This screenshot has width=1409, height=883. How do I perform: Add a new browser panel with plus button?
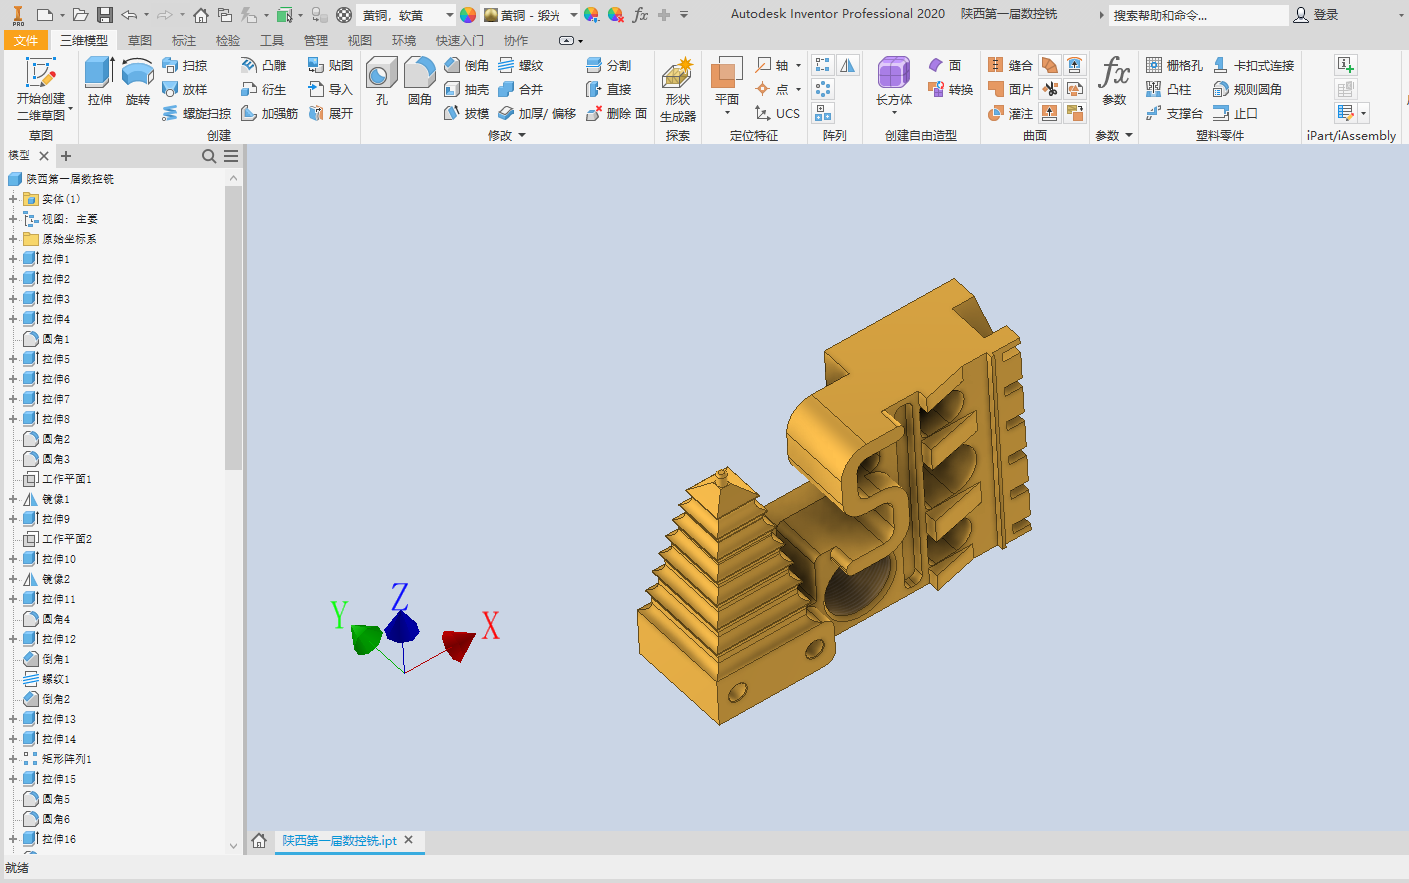coord(66,156)
